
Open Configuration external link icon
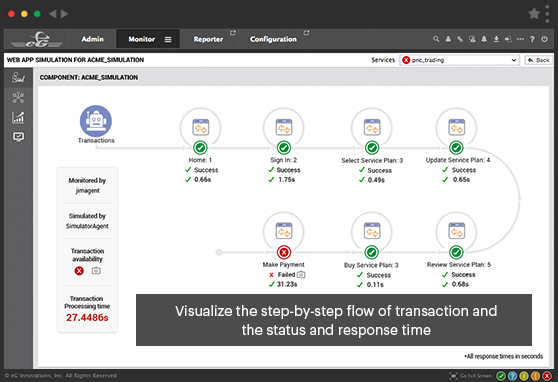(x=306, y=33)
